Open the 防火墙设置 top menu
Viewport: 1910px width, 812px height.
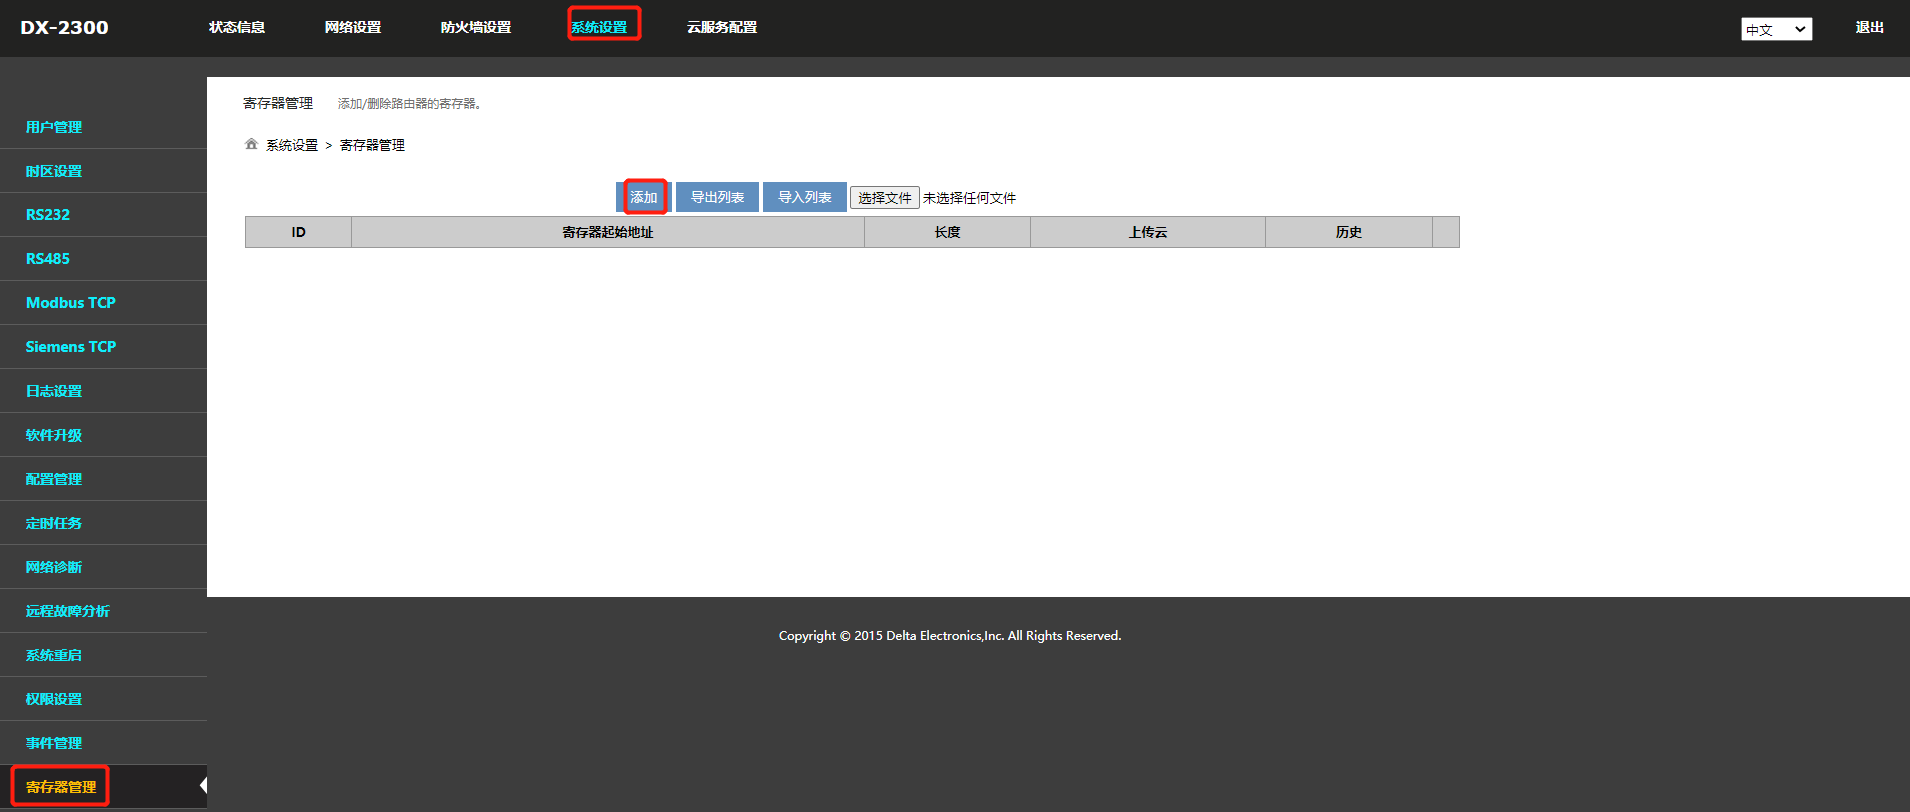tap(476, 27)
